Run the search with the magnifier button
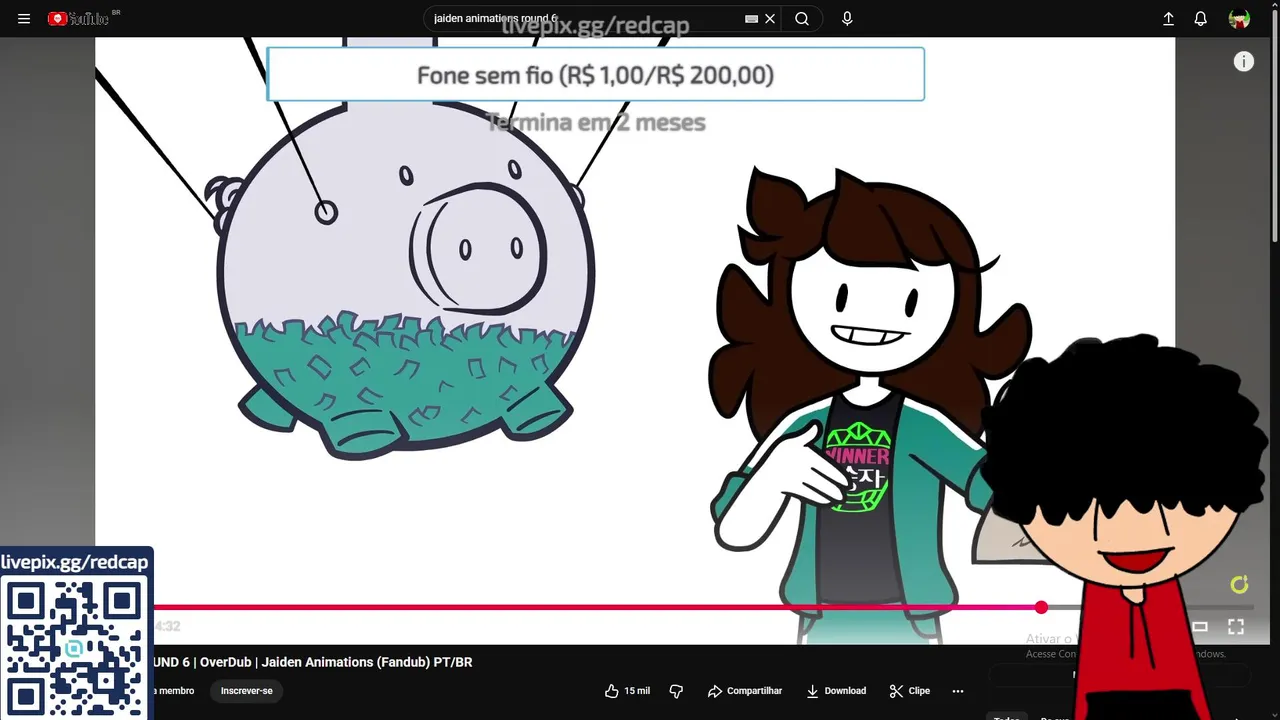The image size is (1280, 720). click(x=802, y=19)
